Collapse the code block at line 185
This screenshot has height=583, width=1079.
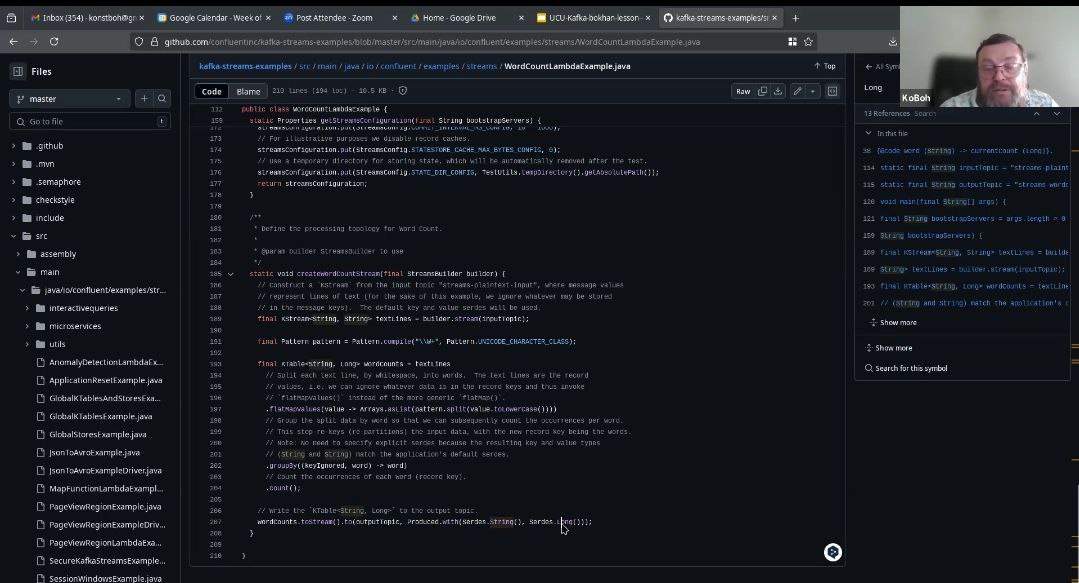click(231, 274)
